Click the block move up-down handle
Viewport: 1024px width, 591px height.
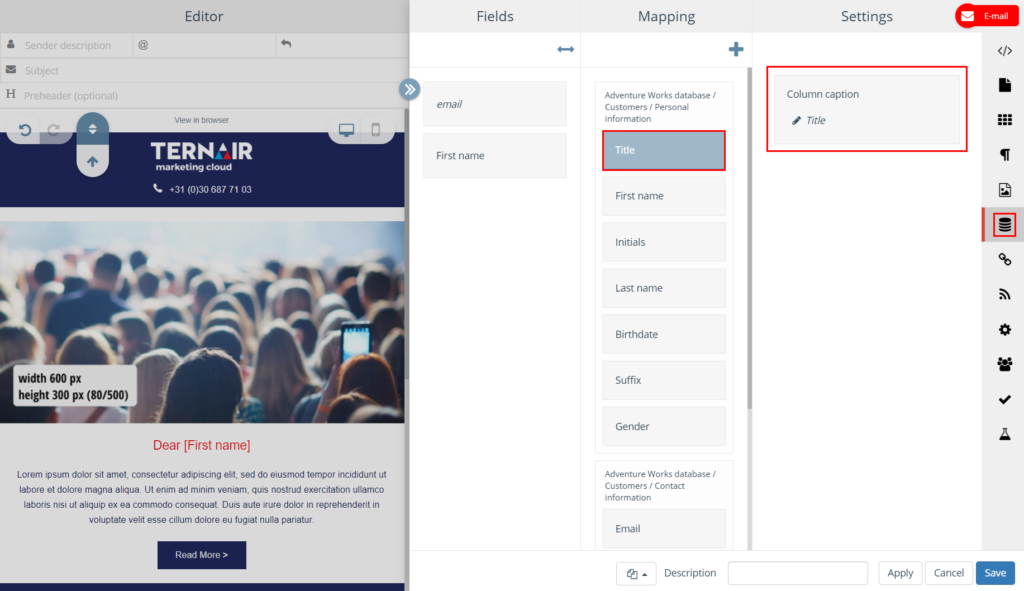[93, 129]
